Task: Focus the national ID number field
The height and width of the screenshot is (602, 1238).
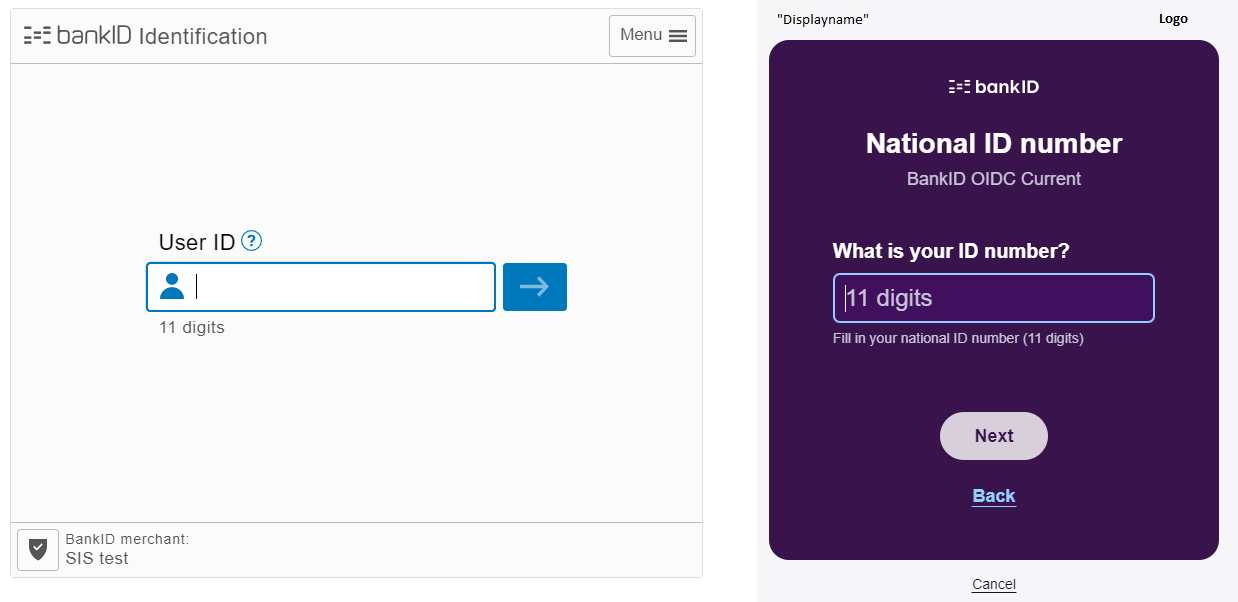Action: click(994, 298)
